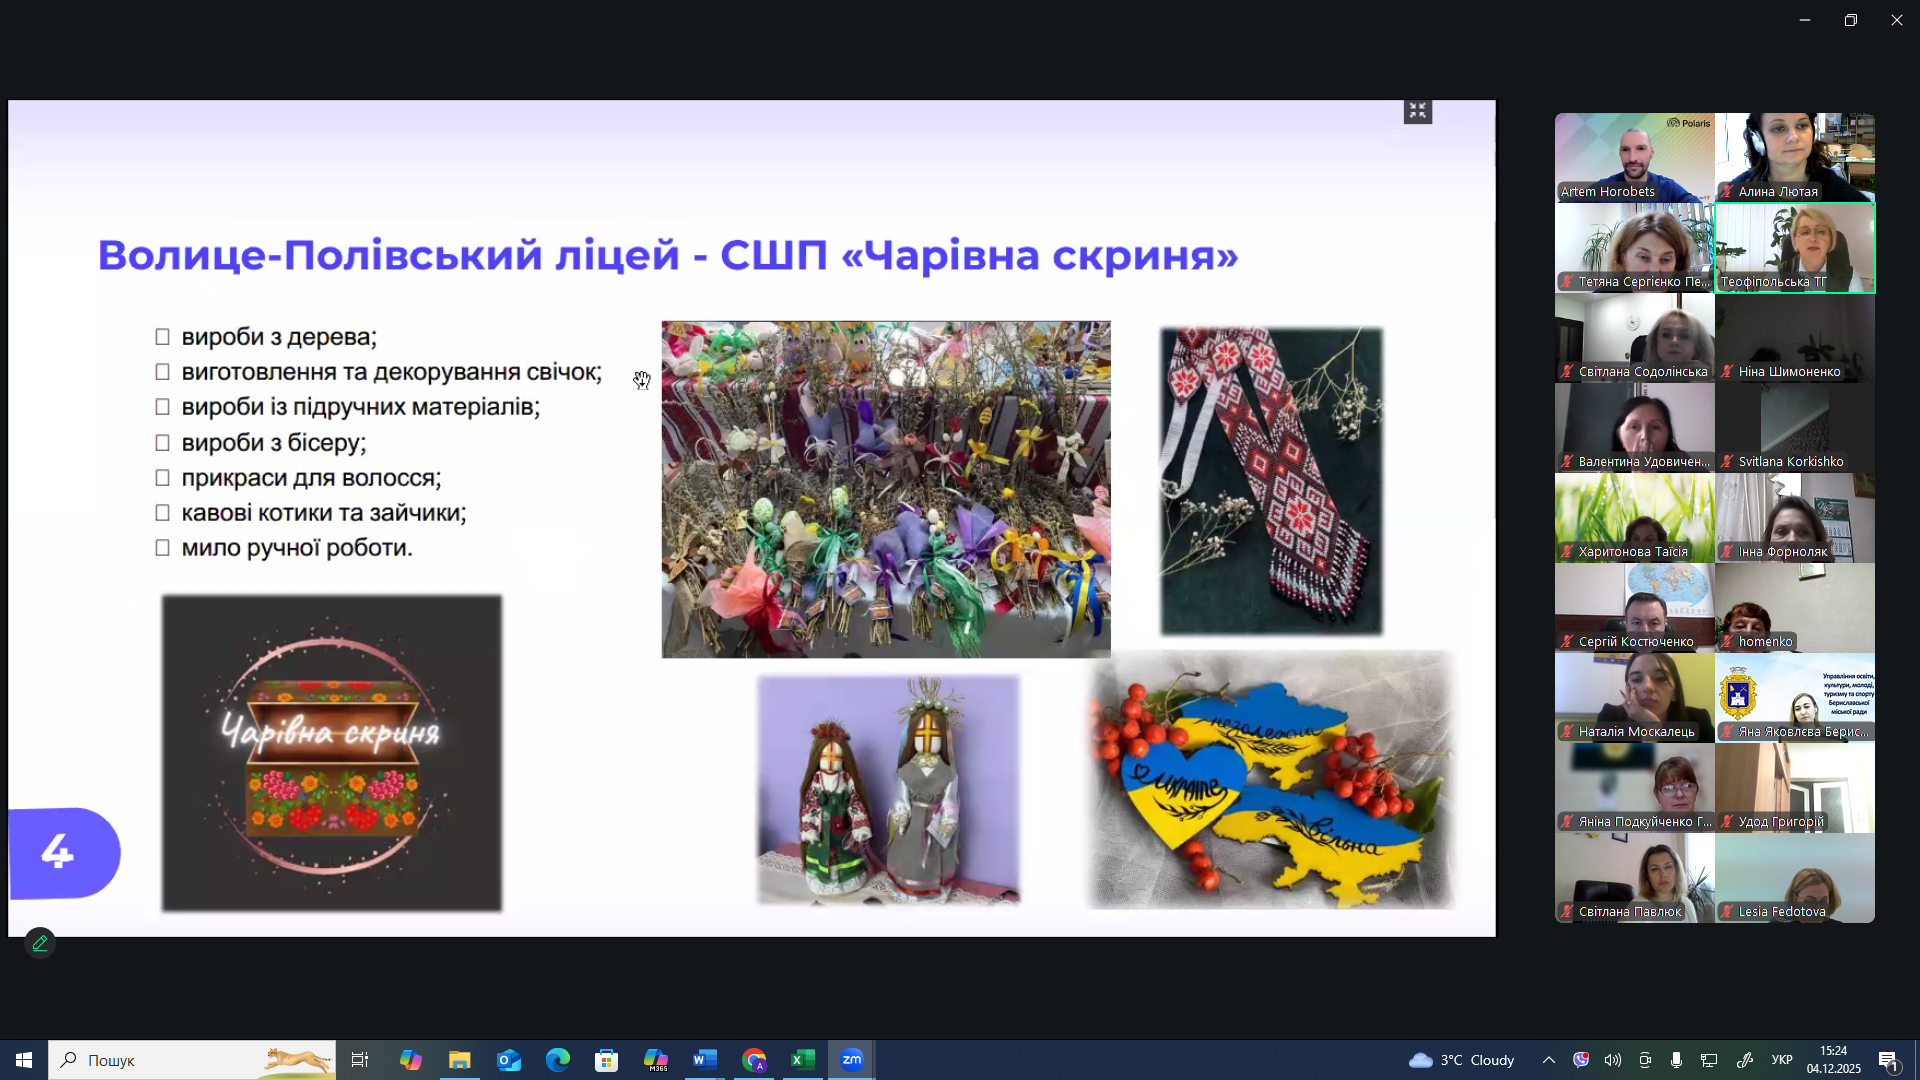The height and width of the screenshot is (1080, 1920).
Task: Click the microphone icon in system tray
Action: pos(1676,1060)
